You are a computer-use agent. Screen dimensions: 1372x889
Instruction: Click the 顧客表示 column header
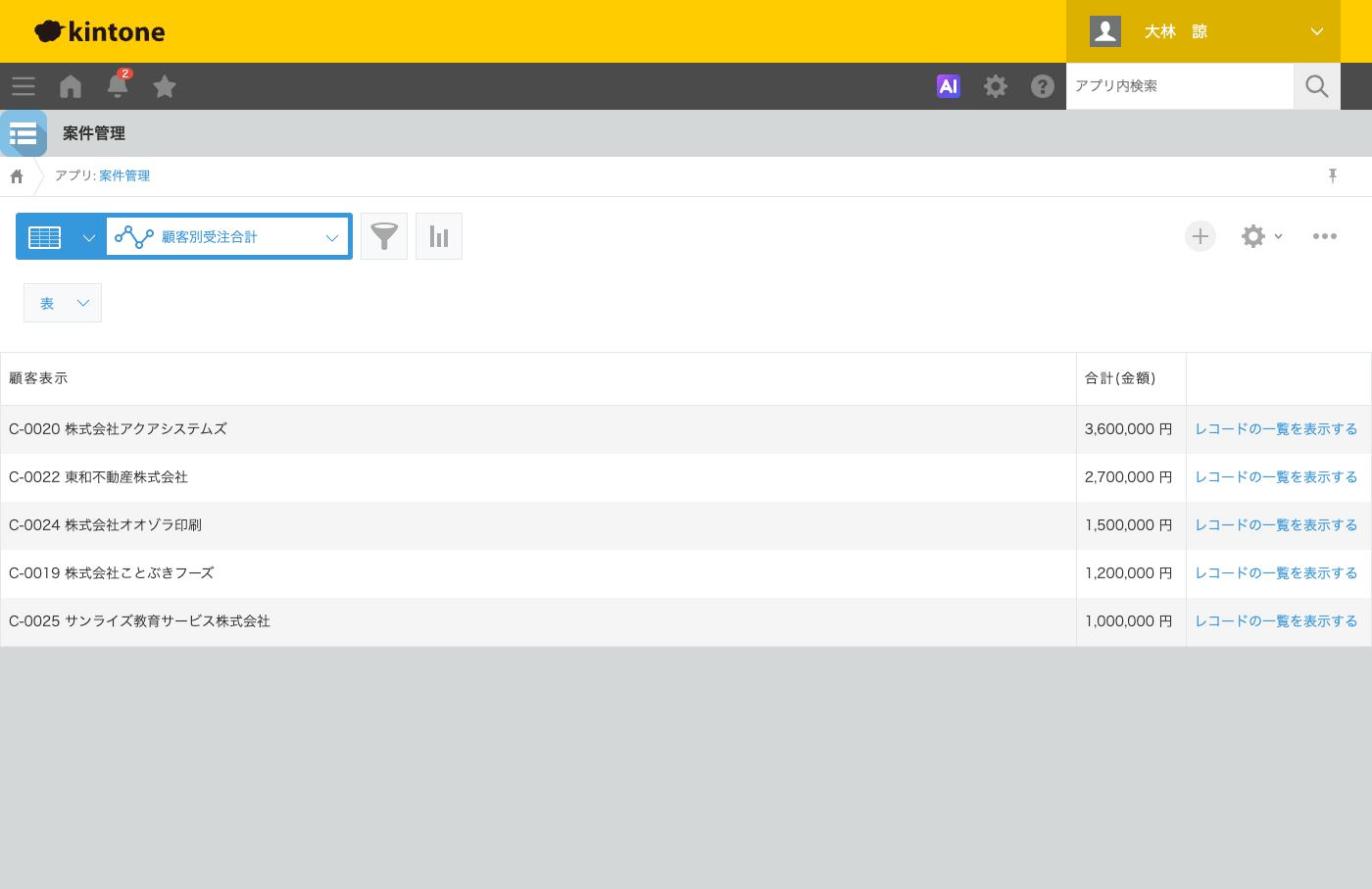coord(538,378)
